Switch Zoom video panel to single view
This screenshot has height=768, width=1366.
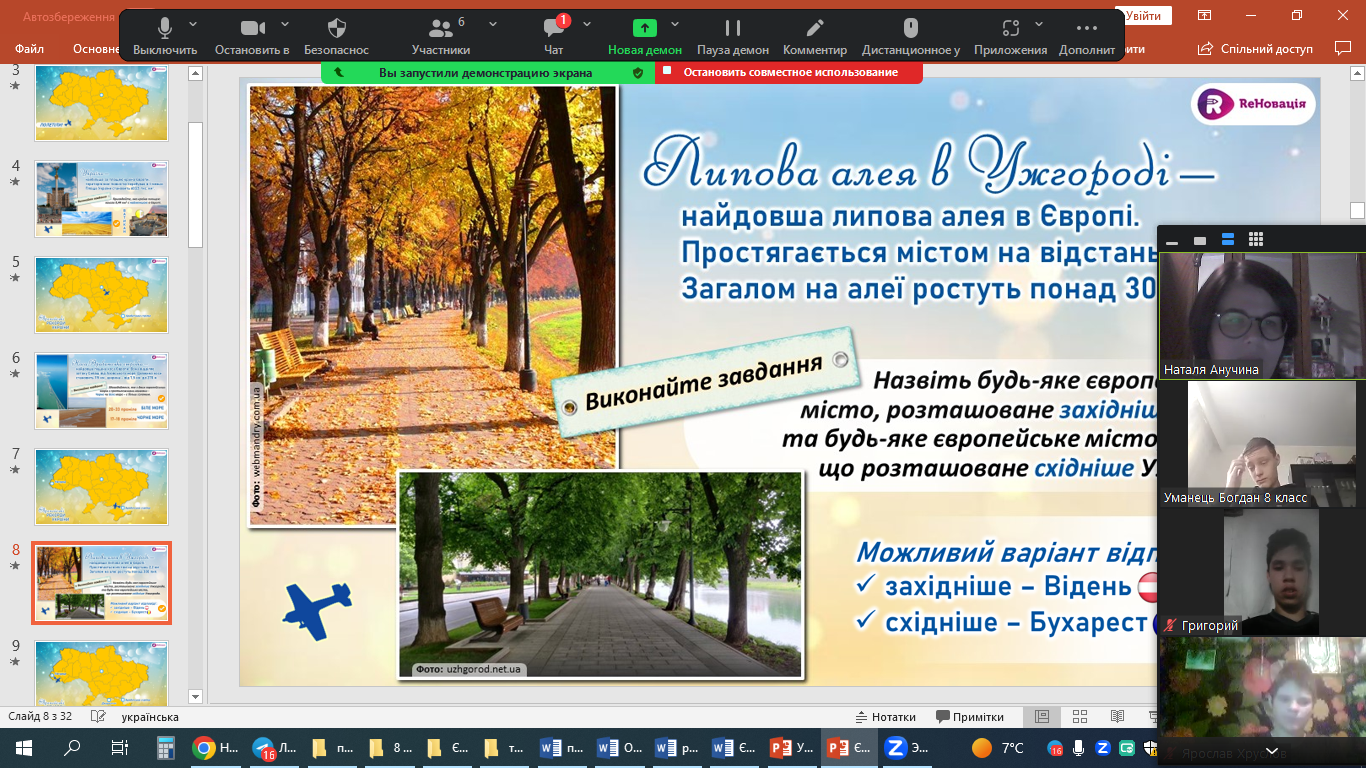click(1200, 240)
